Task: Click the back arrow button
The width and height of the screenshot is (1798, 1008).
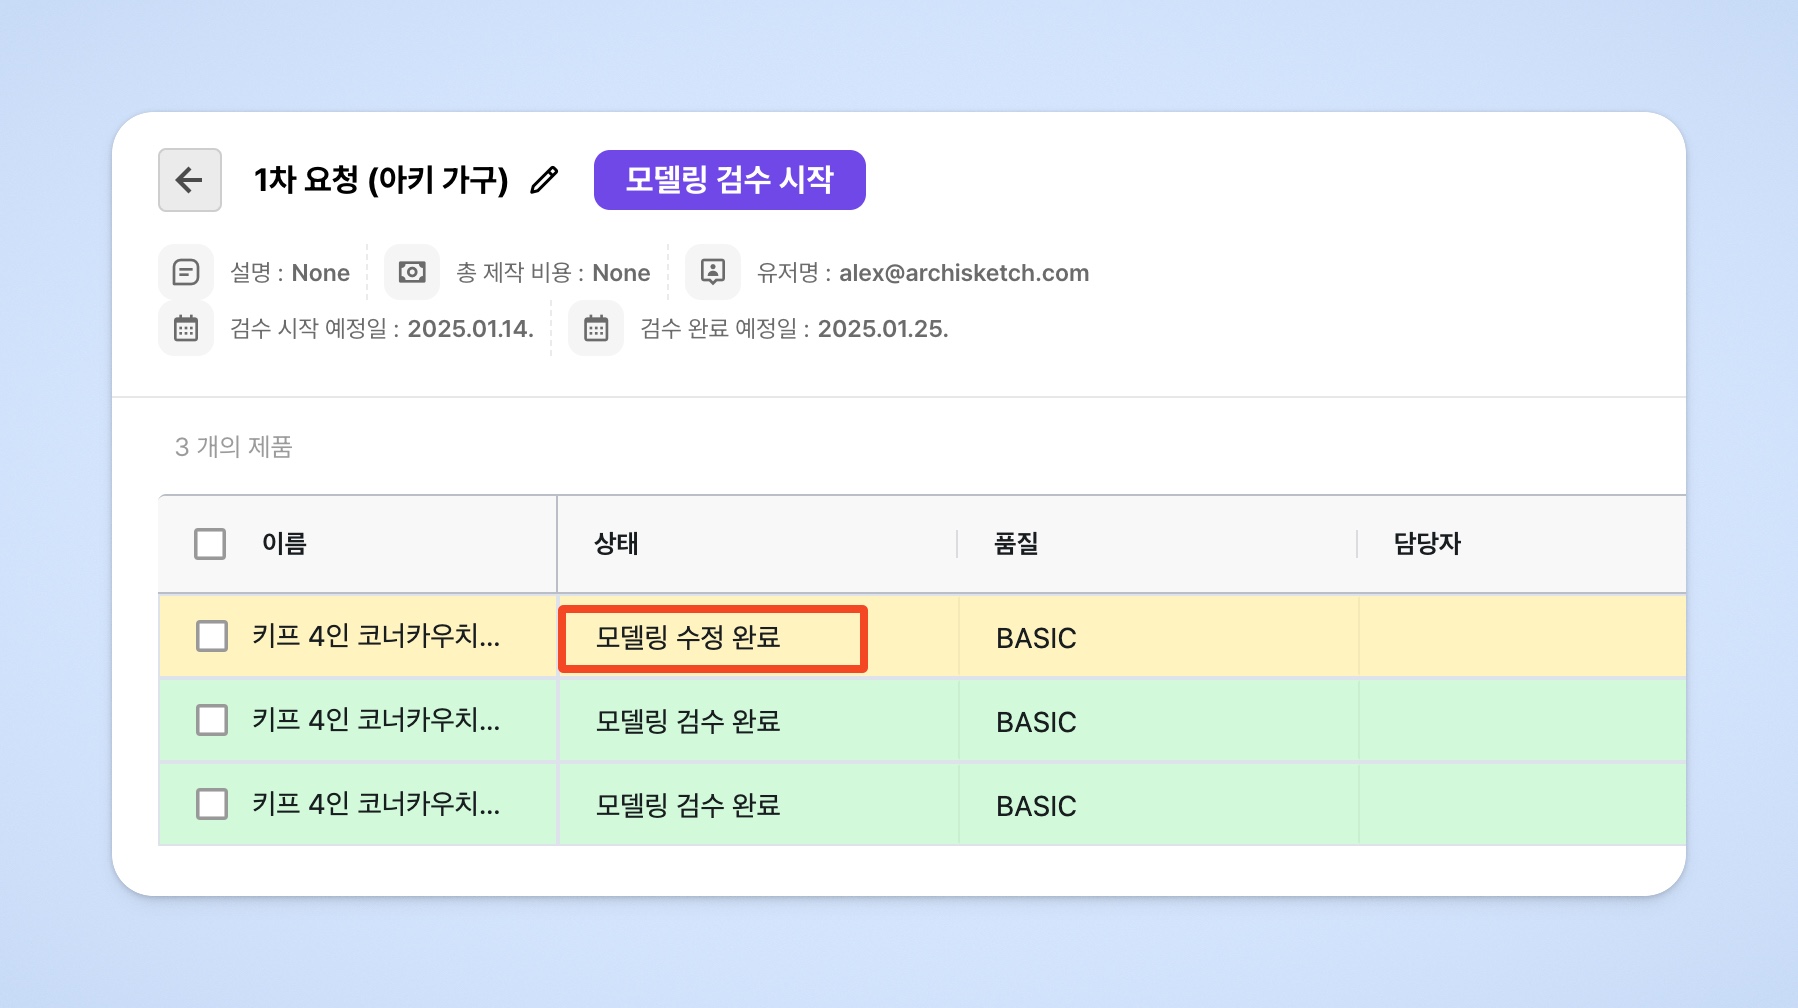Action: pos(189,180)
